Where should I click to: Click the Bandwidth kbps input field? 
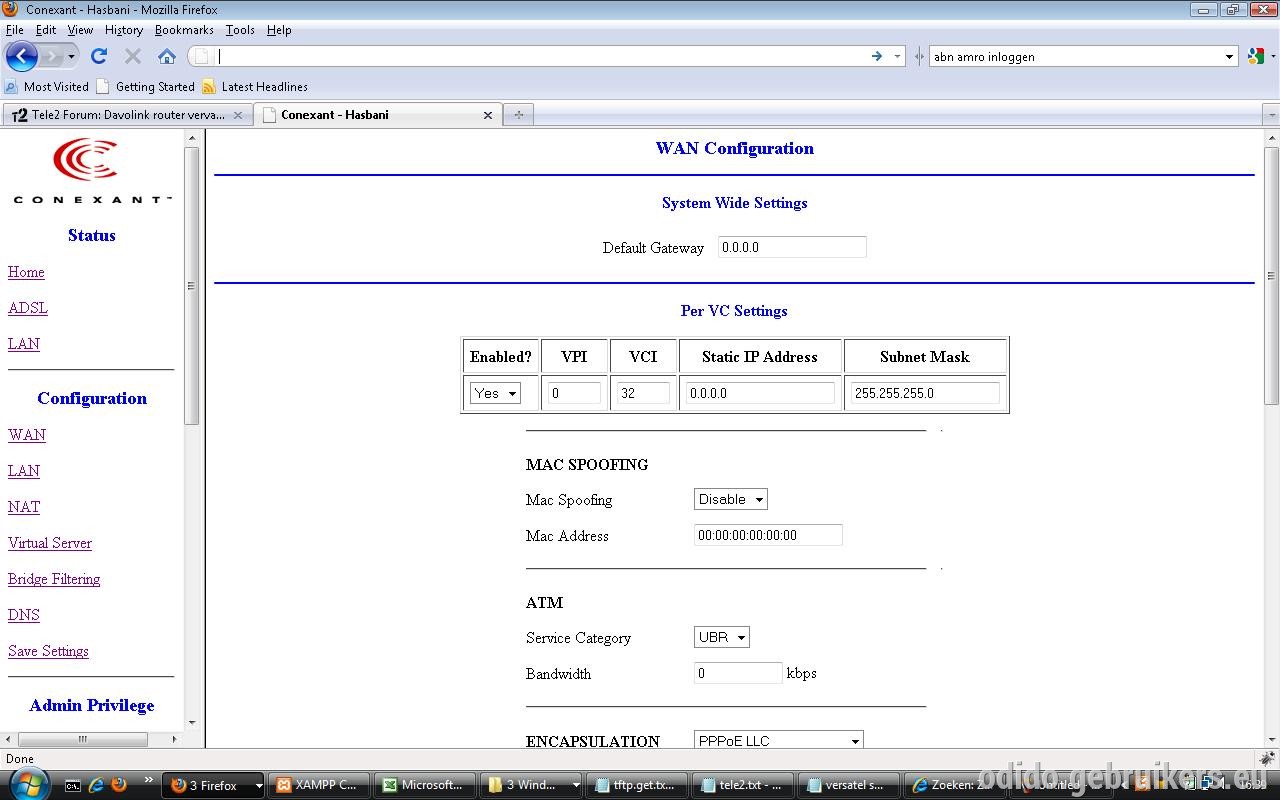point(738,673)
